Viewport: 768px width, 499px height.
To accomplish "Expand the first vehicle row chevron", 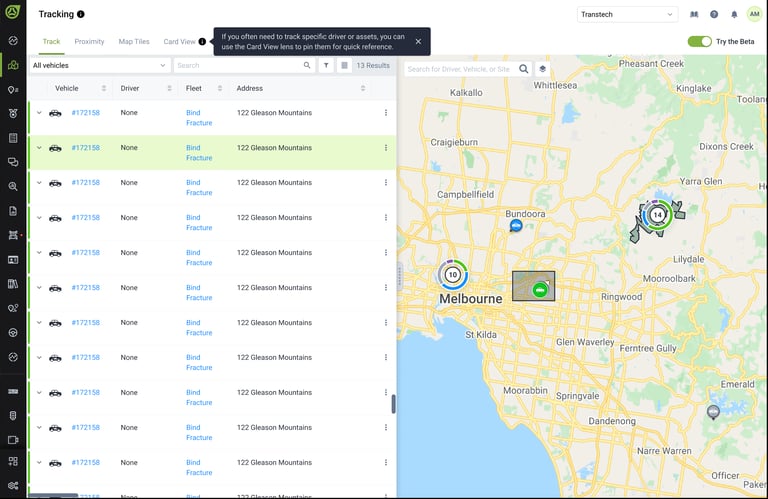I will (39, 113).
